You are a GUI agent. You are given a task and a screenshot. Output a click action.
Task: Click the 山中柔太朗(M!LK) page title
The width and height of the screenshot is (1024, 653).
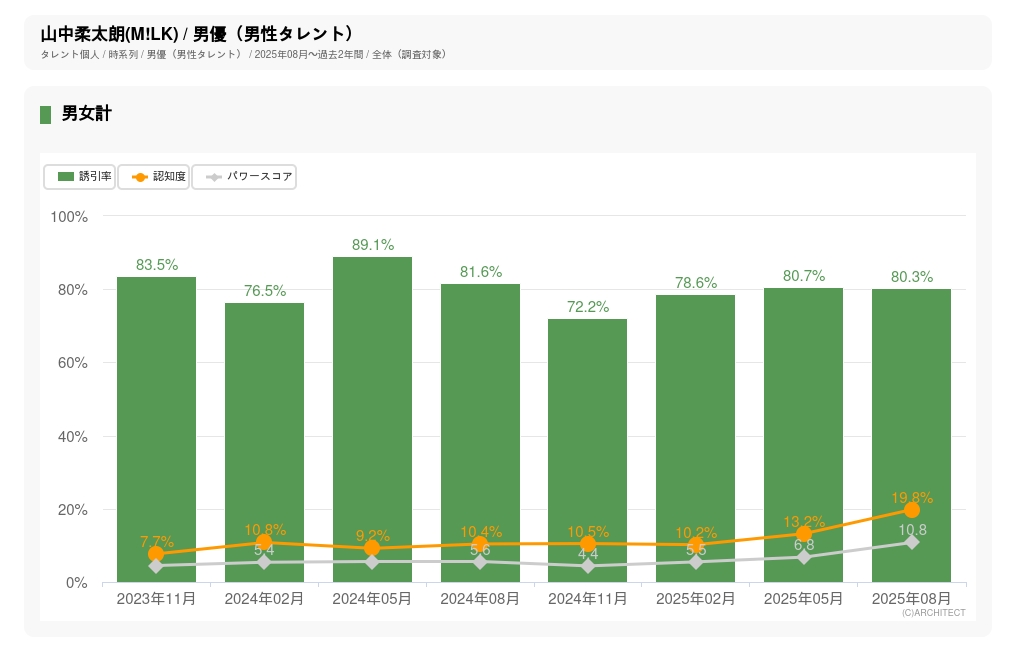pos(110,34)
